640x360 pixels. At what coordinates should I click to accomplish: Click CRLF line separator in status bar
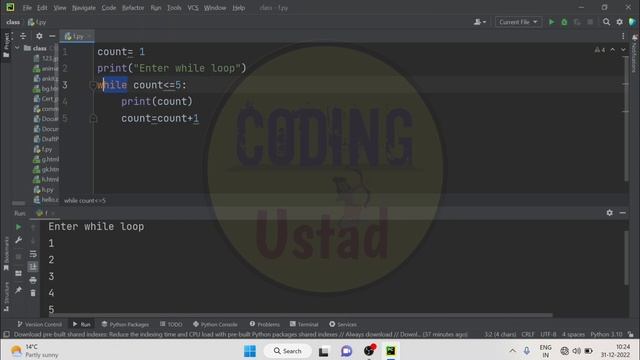click(x=528, y=334)
